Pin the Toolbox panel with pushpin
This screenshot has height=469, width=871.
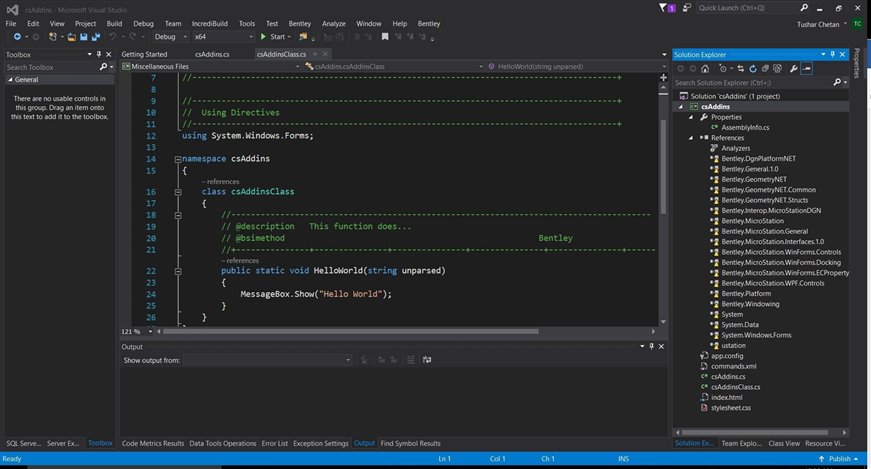[x=99, y=54]
